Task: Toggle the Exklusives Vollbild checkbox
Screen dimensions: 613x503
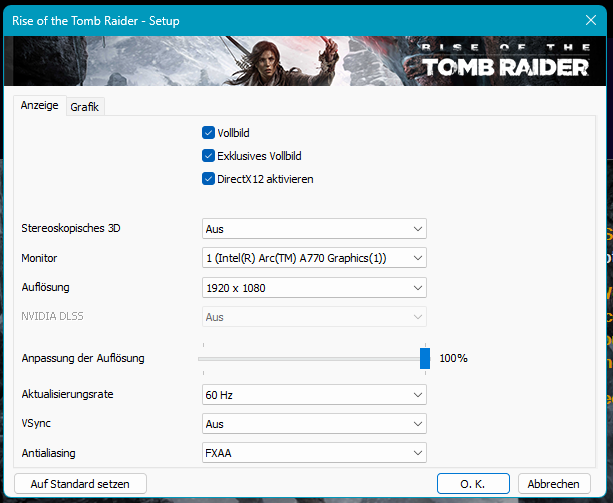Action: pyautogui.click(x=208, y=156)
